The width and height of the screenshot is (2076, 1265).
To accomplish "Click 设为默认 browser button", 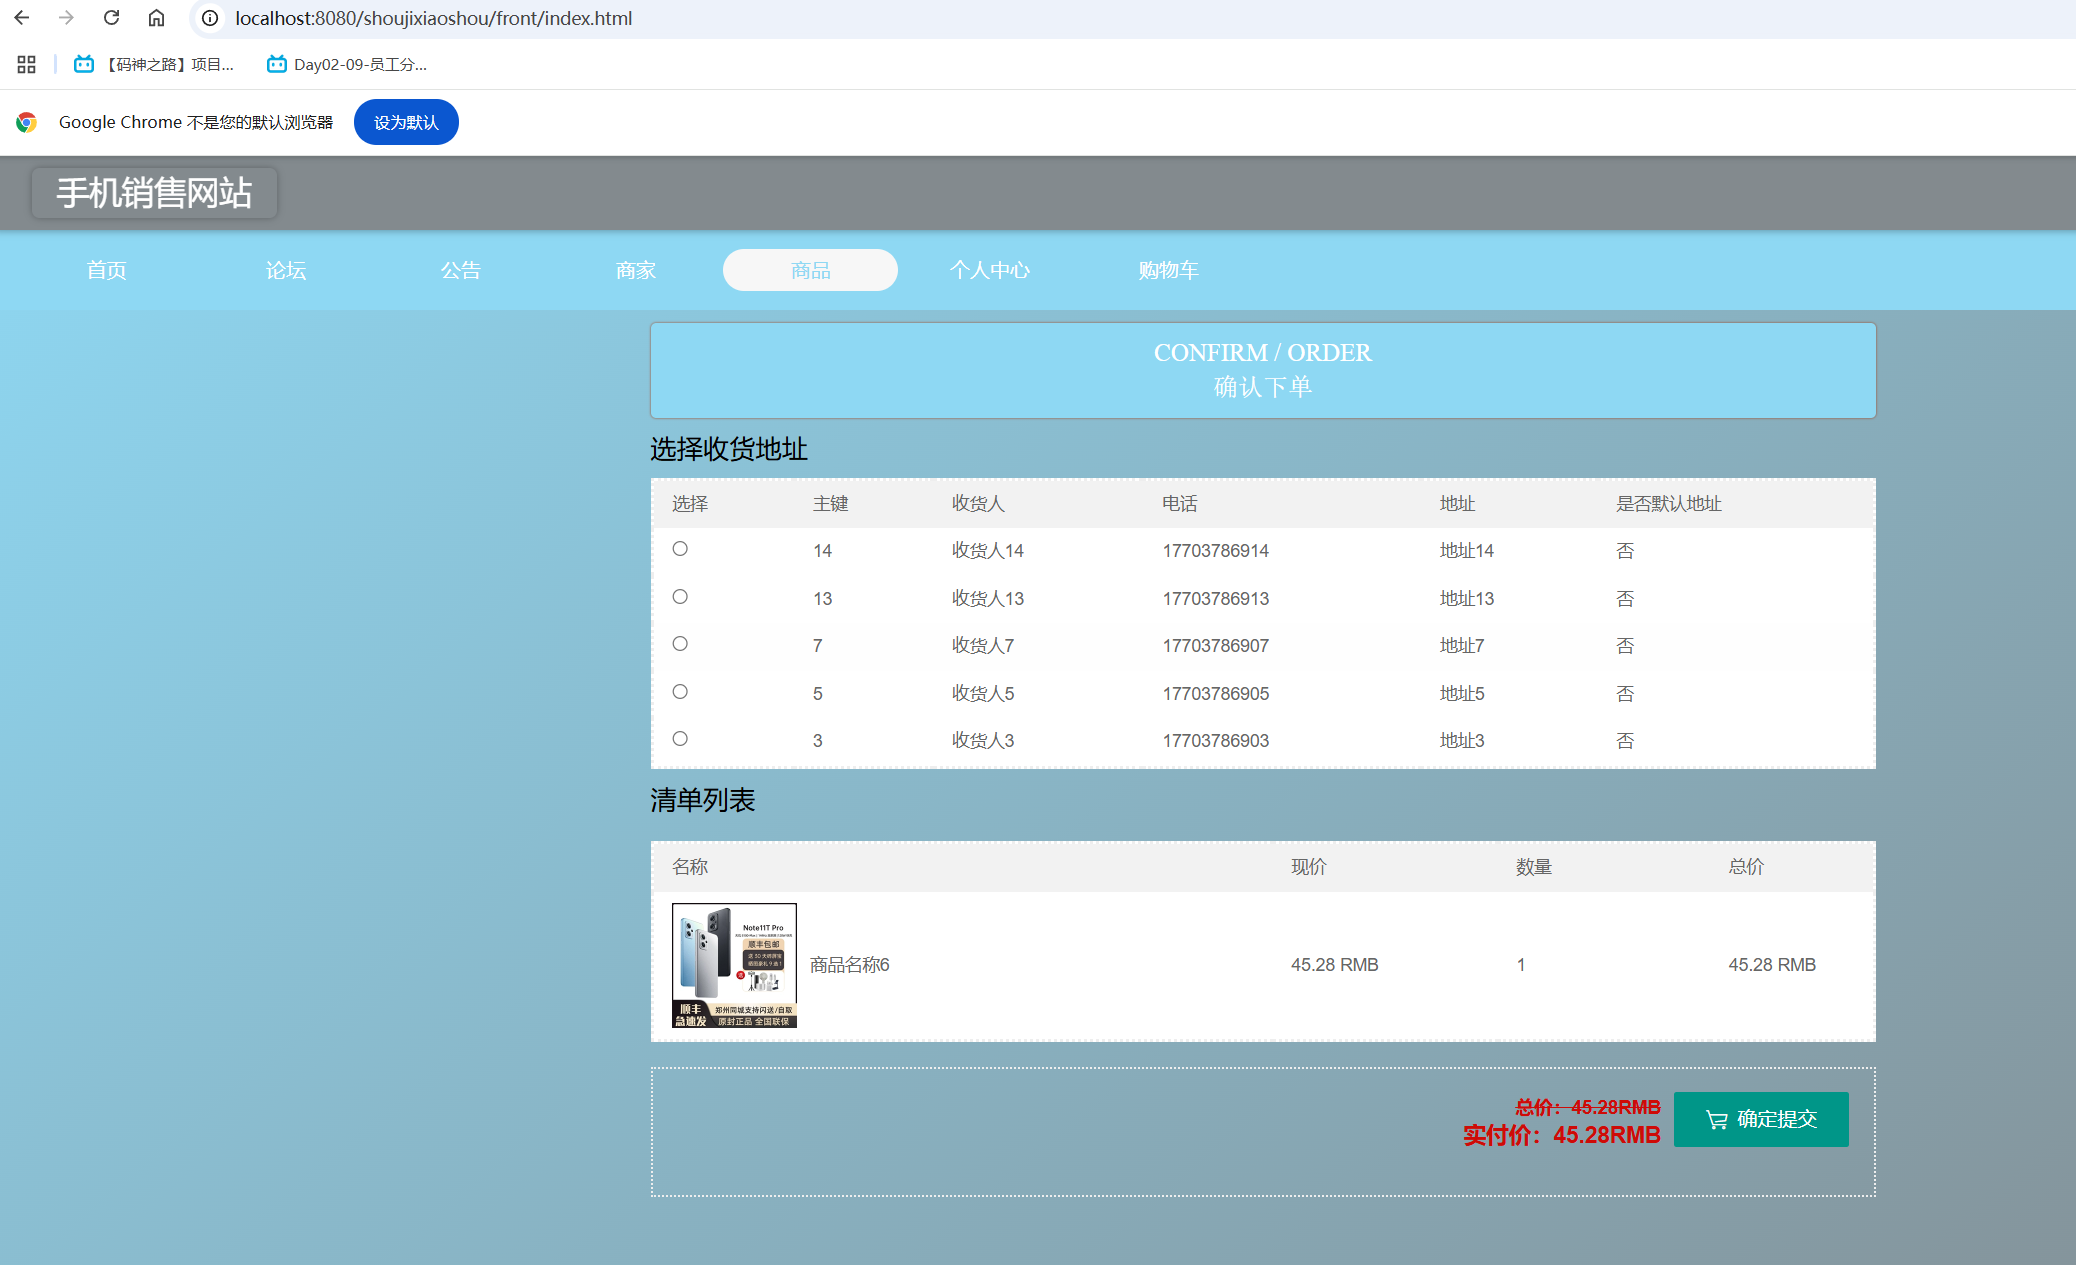I will pyautogui.click(x=406, y=122).
